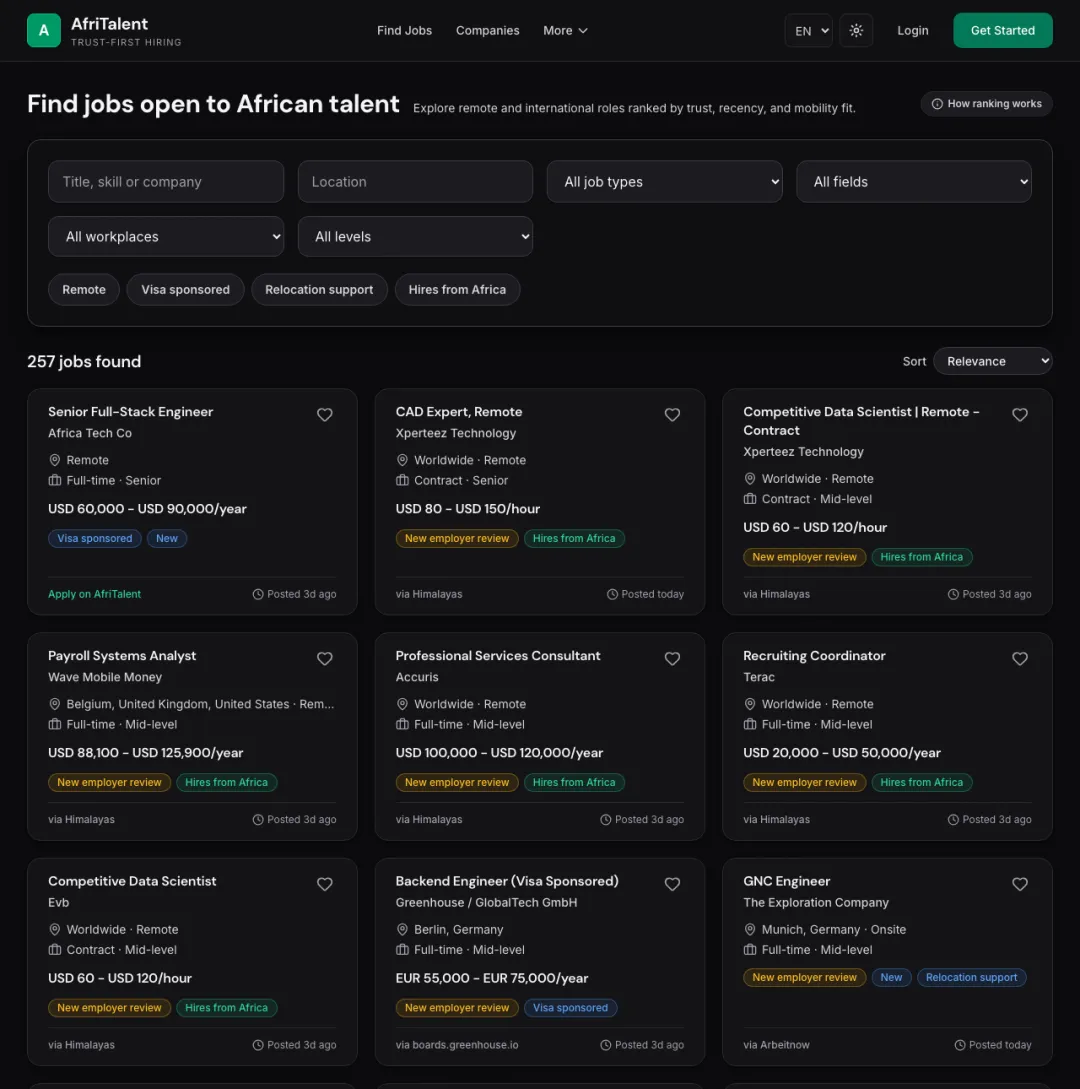Click location pin on Payroll Systems Analyst card
Screen dimensions: 1080x1089
click(54, 704)
